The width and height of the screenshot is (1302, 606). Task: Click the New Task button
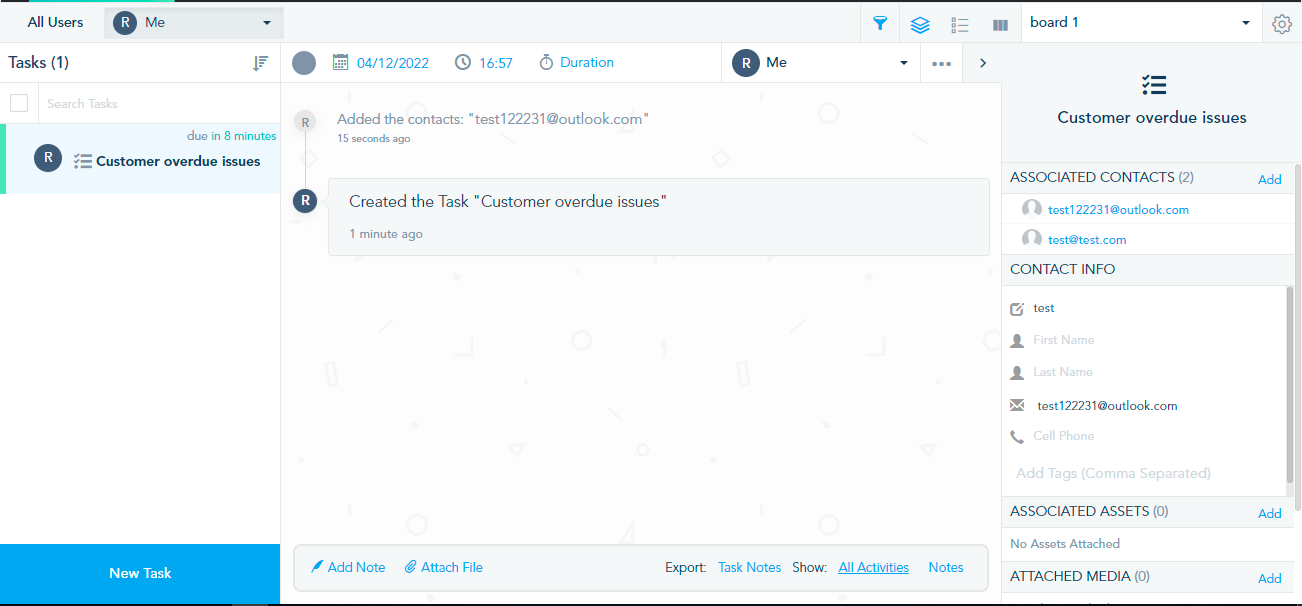click(x=140, y=573)
